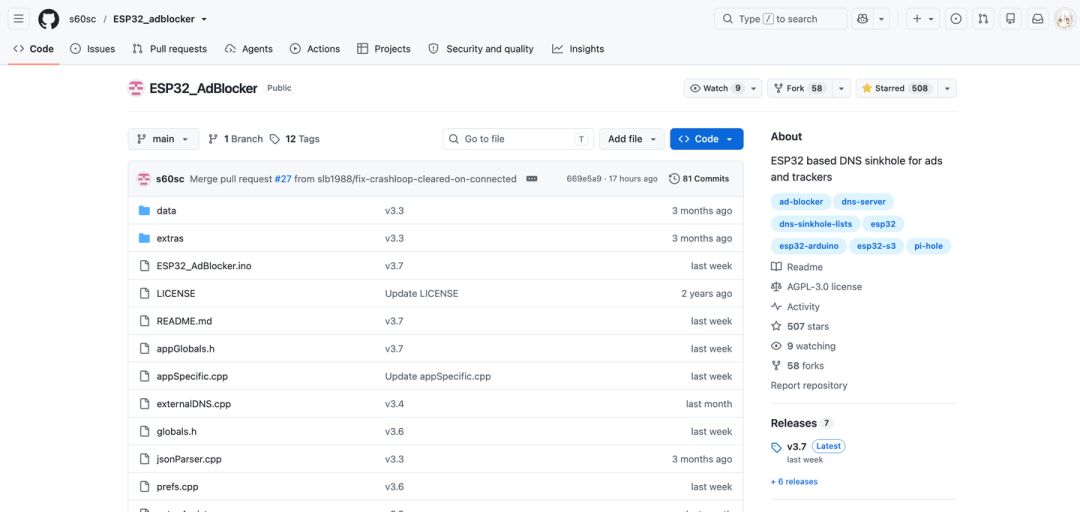Click the data folder icon
Image resolution: width=1080 pixels, height=512 pixels.
point(145,211)
